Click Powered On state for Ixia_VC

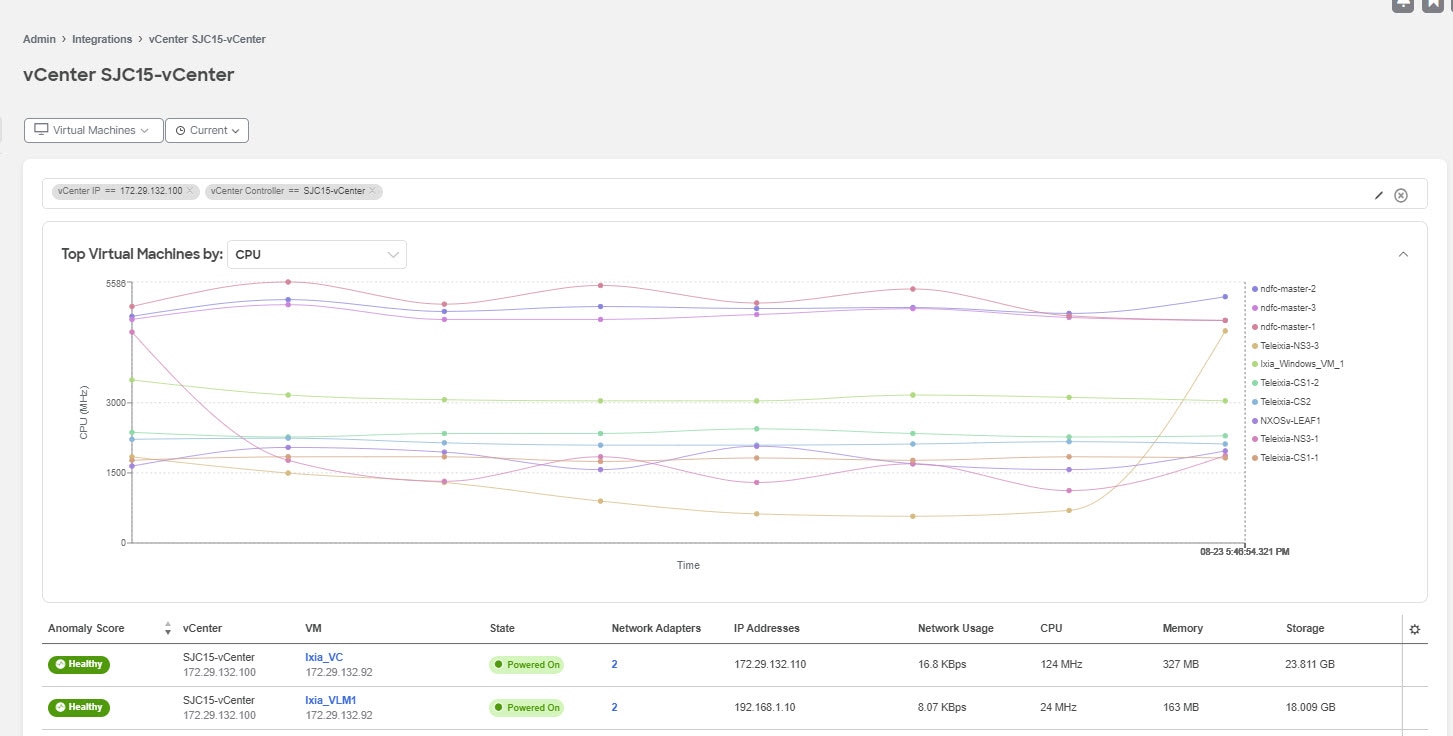tap(526, 665)
